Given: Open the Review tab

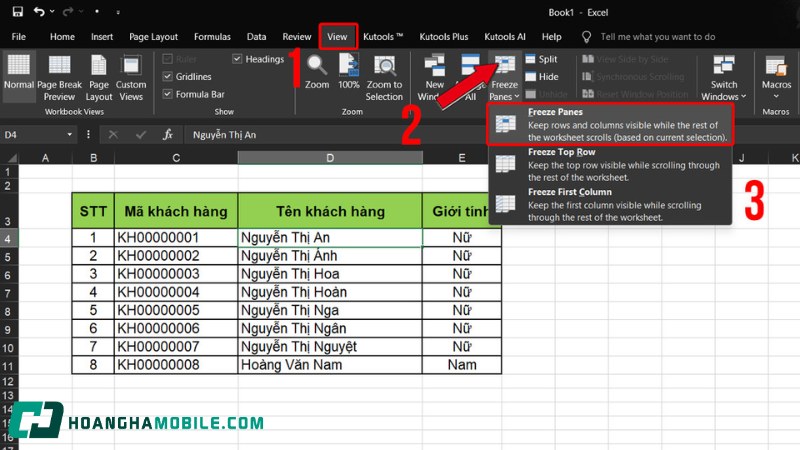Looking at the screenshot, I should (296, 37).
